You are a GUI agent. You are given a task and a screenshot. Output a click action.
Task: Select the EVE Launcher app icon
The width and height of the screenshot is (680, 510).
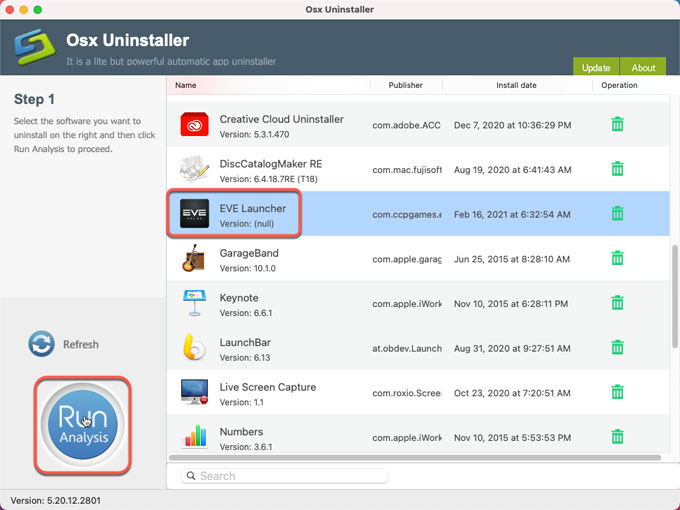(x=194, y=213)
